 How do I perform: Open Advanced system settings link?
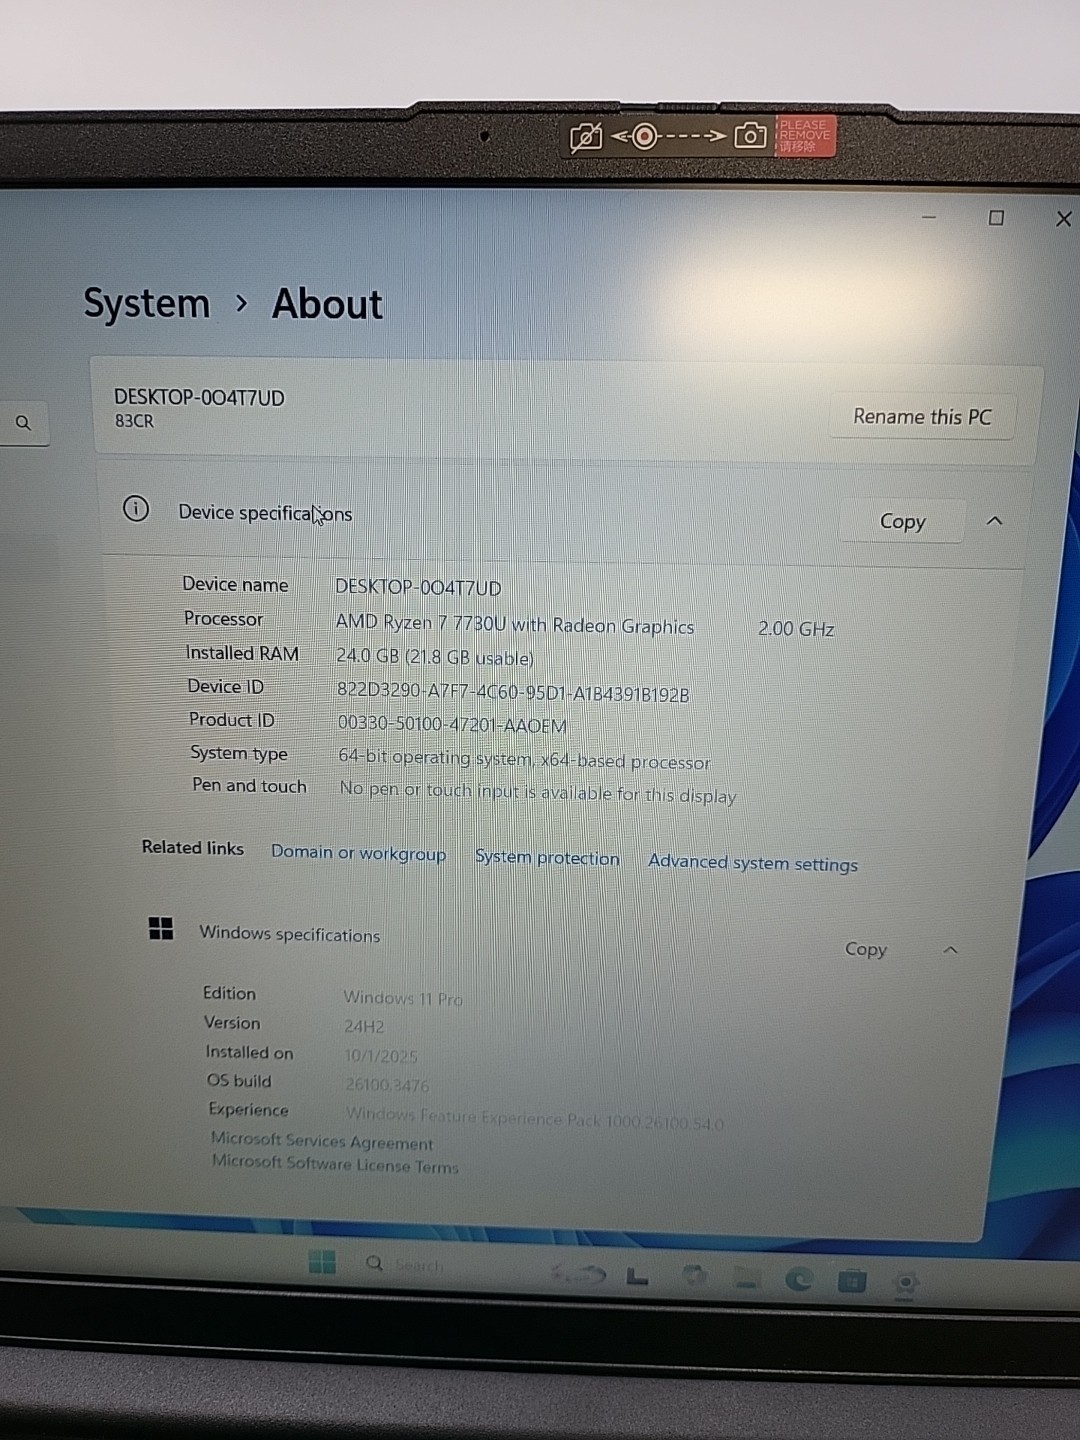(753, 863)
